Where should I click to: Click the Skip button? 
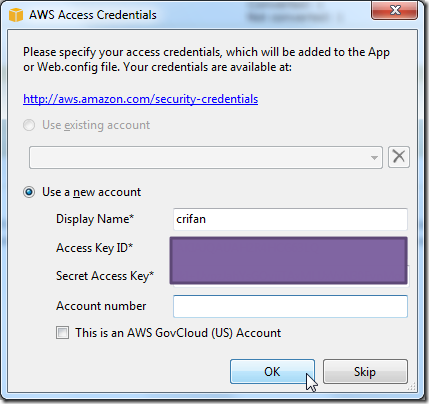(x=365, y=371)
